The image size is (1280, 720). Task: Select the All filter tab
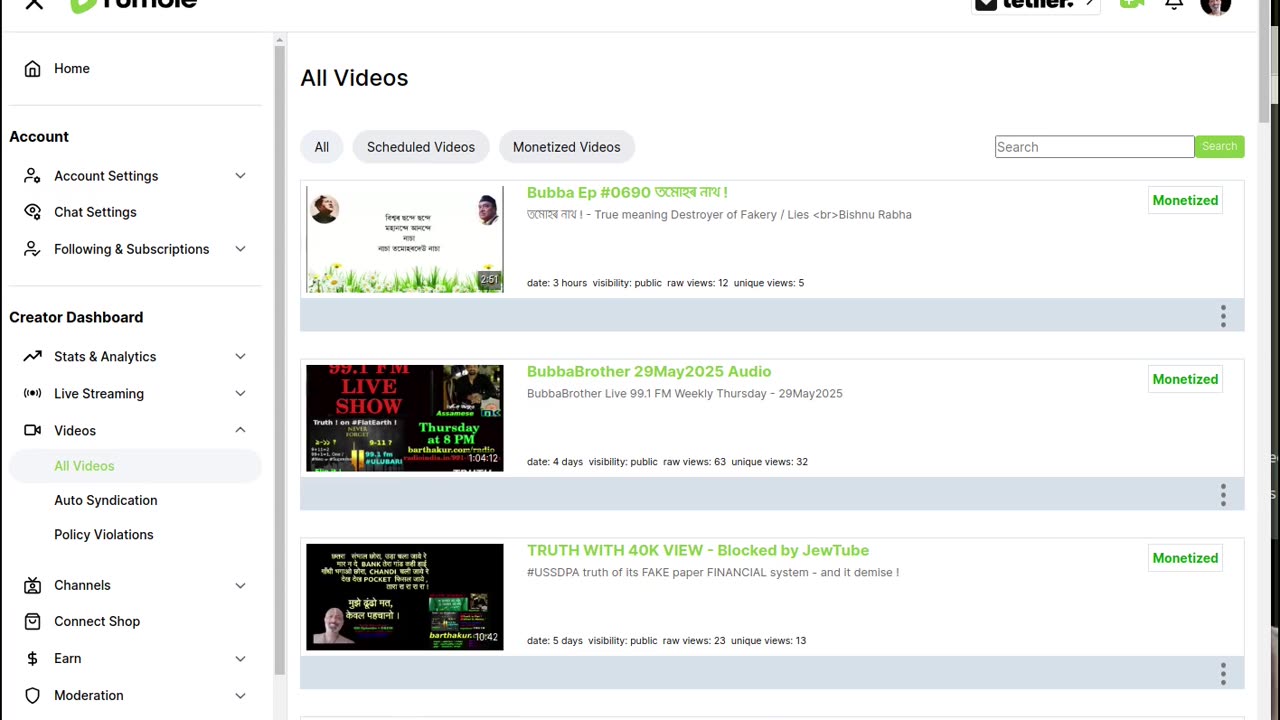[x=321, y=147]
